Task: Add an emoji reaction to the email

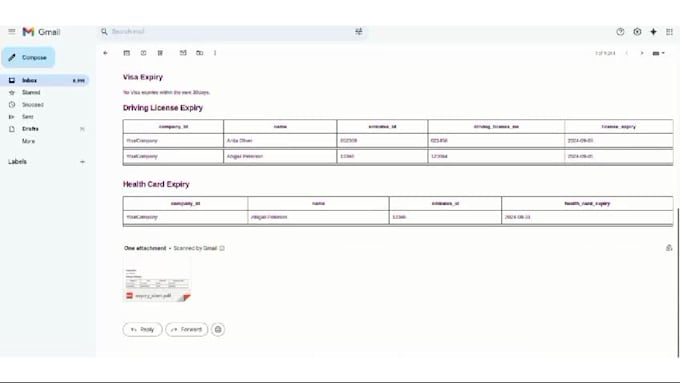Action: pyautogui.click(x=218, y=330)
